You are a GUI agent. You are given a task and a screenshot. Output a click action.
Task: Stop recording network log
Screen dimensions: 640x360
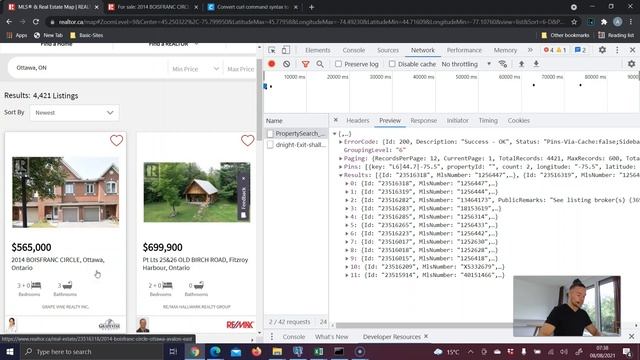pos(272,64)
